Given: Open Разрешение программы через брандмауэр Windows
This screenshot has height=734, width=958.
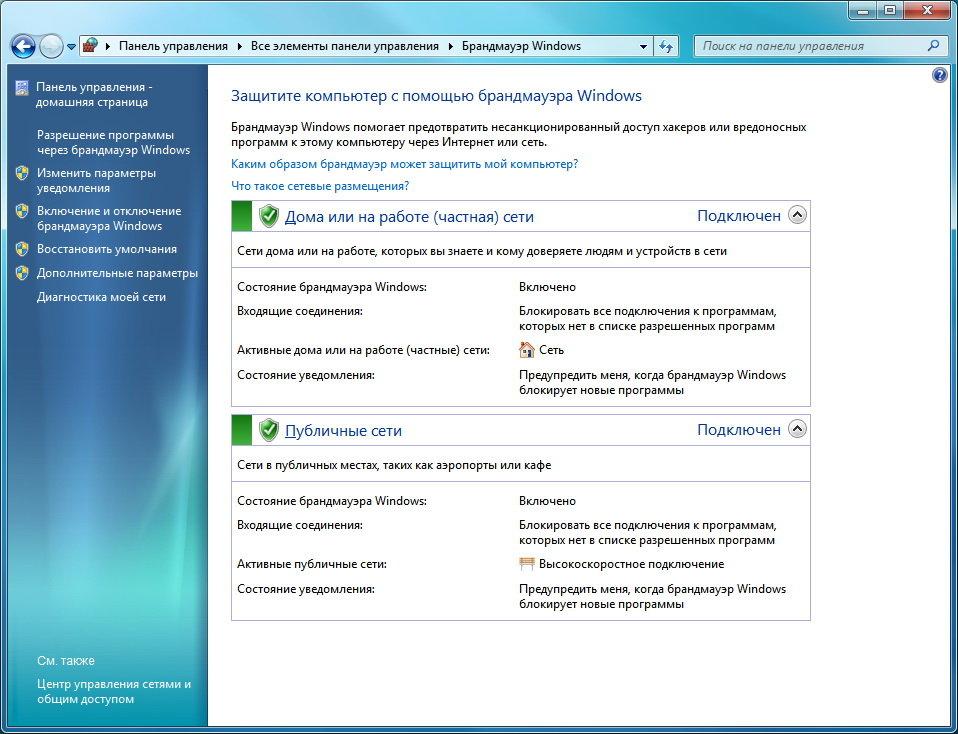Looking at the screenshot, I should click(x=114, y=142).
